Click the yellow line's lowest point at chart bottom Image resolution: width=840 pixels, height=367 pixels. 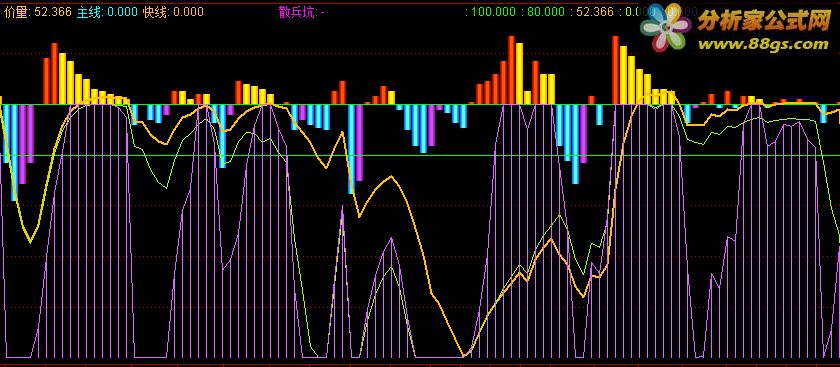click(x=464, y=355)
